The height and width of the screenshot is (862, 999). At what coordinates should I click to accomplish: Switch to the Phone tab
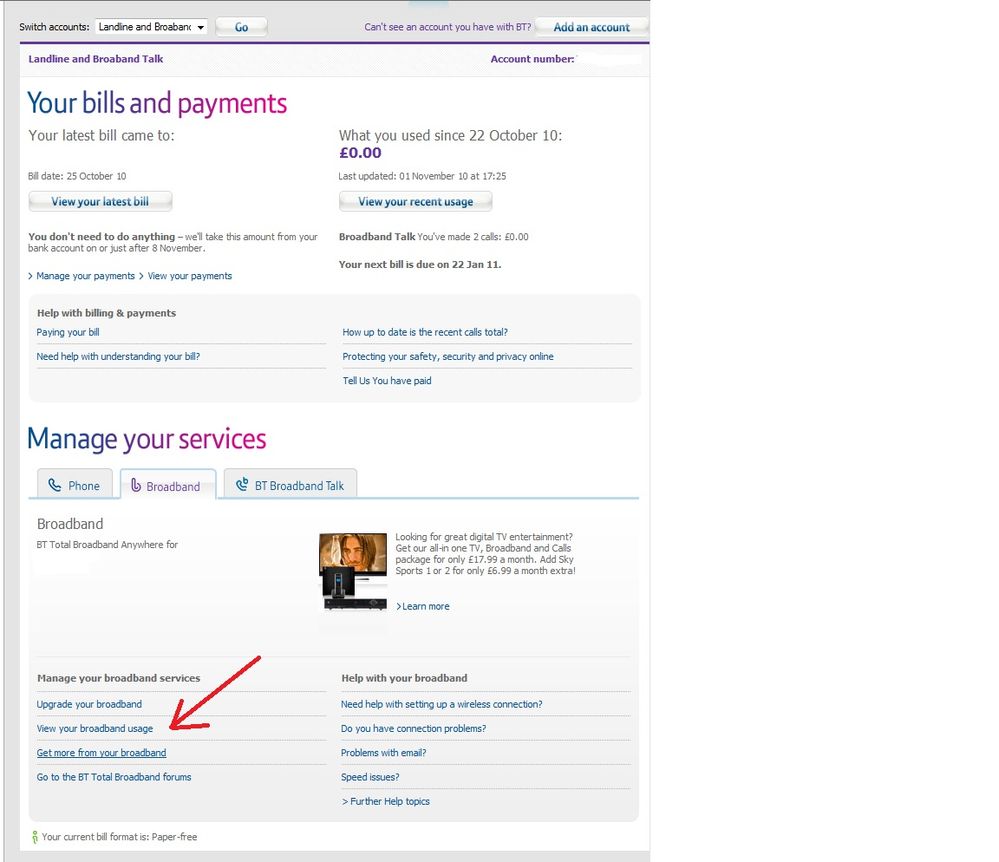(75, 485)
